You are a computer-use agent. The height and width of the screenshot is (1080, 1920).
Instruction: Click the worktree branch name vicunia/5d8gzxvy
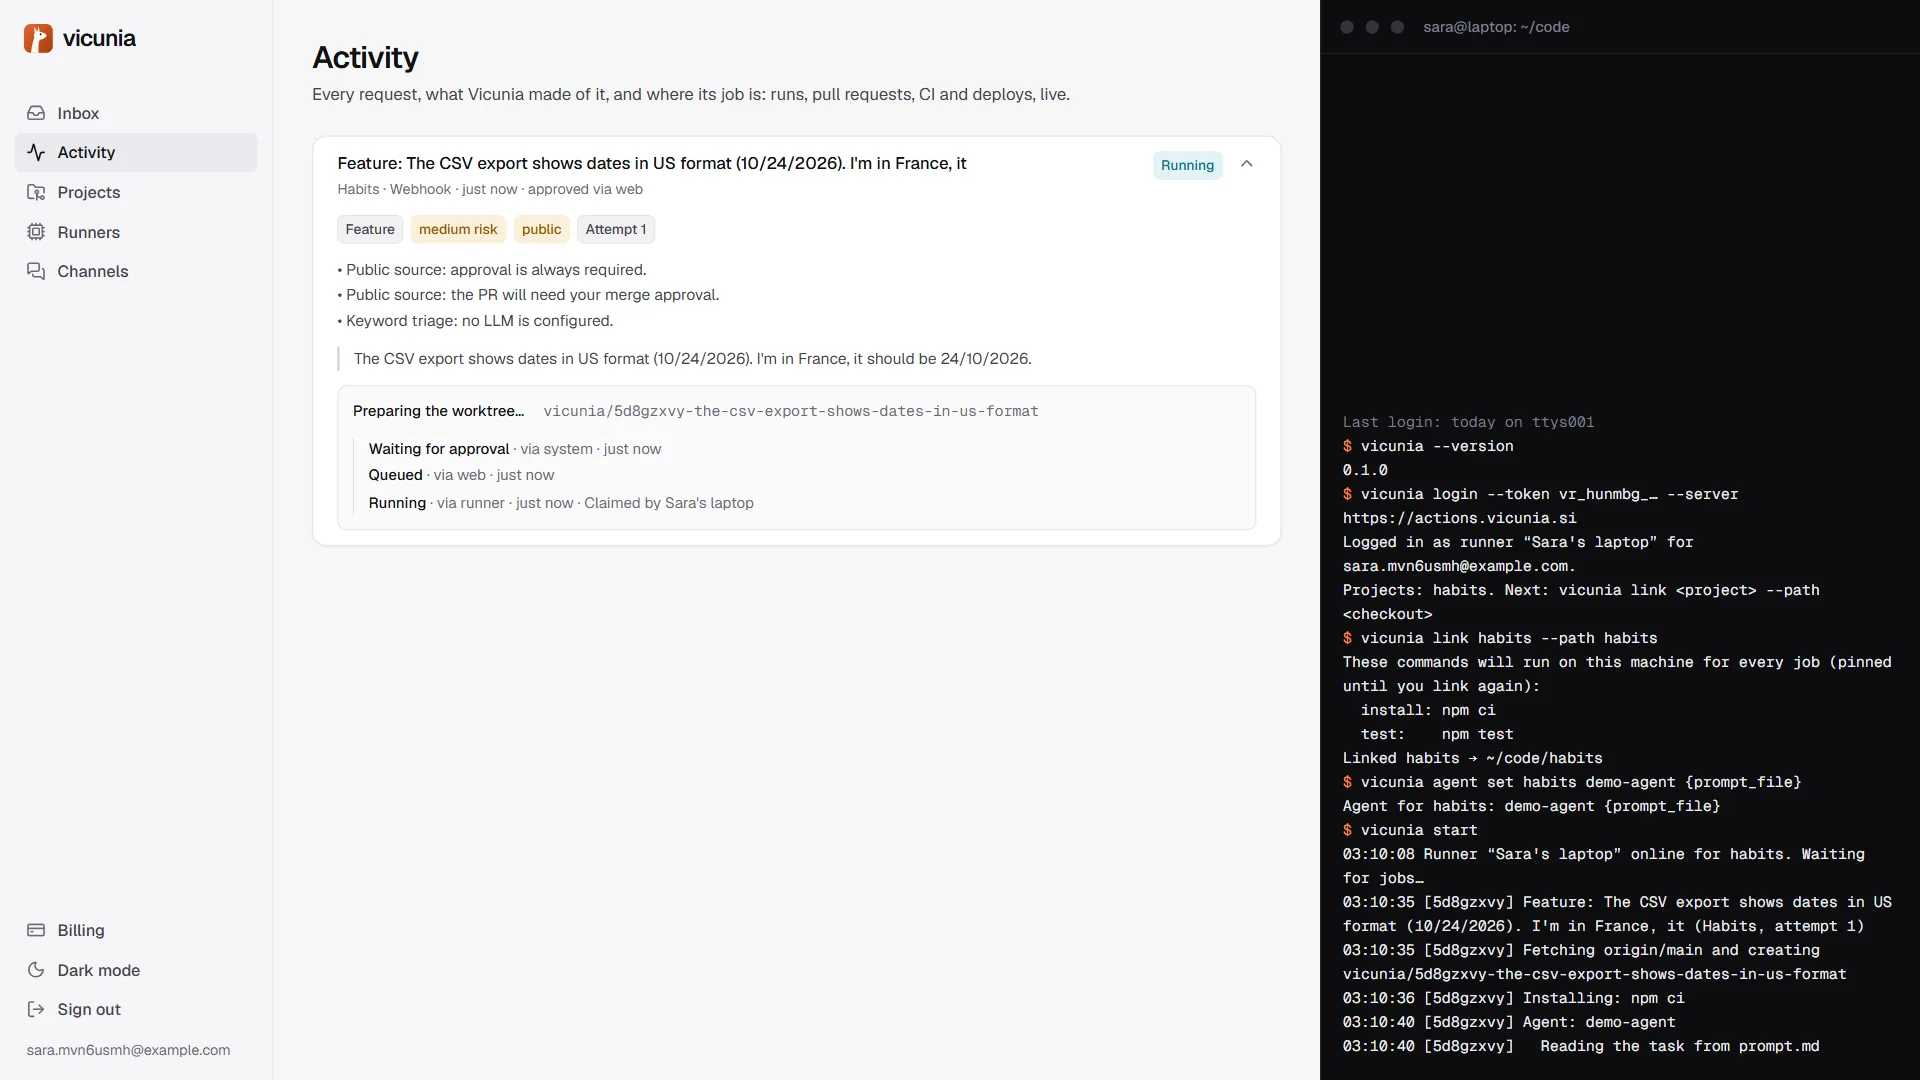click(x=791, y=411)
